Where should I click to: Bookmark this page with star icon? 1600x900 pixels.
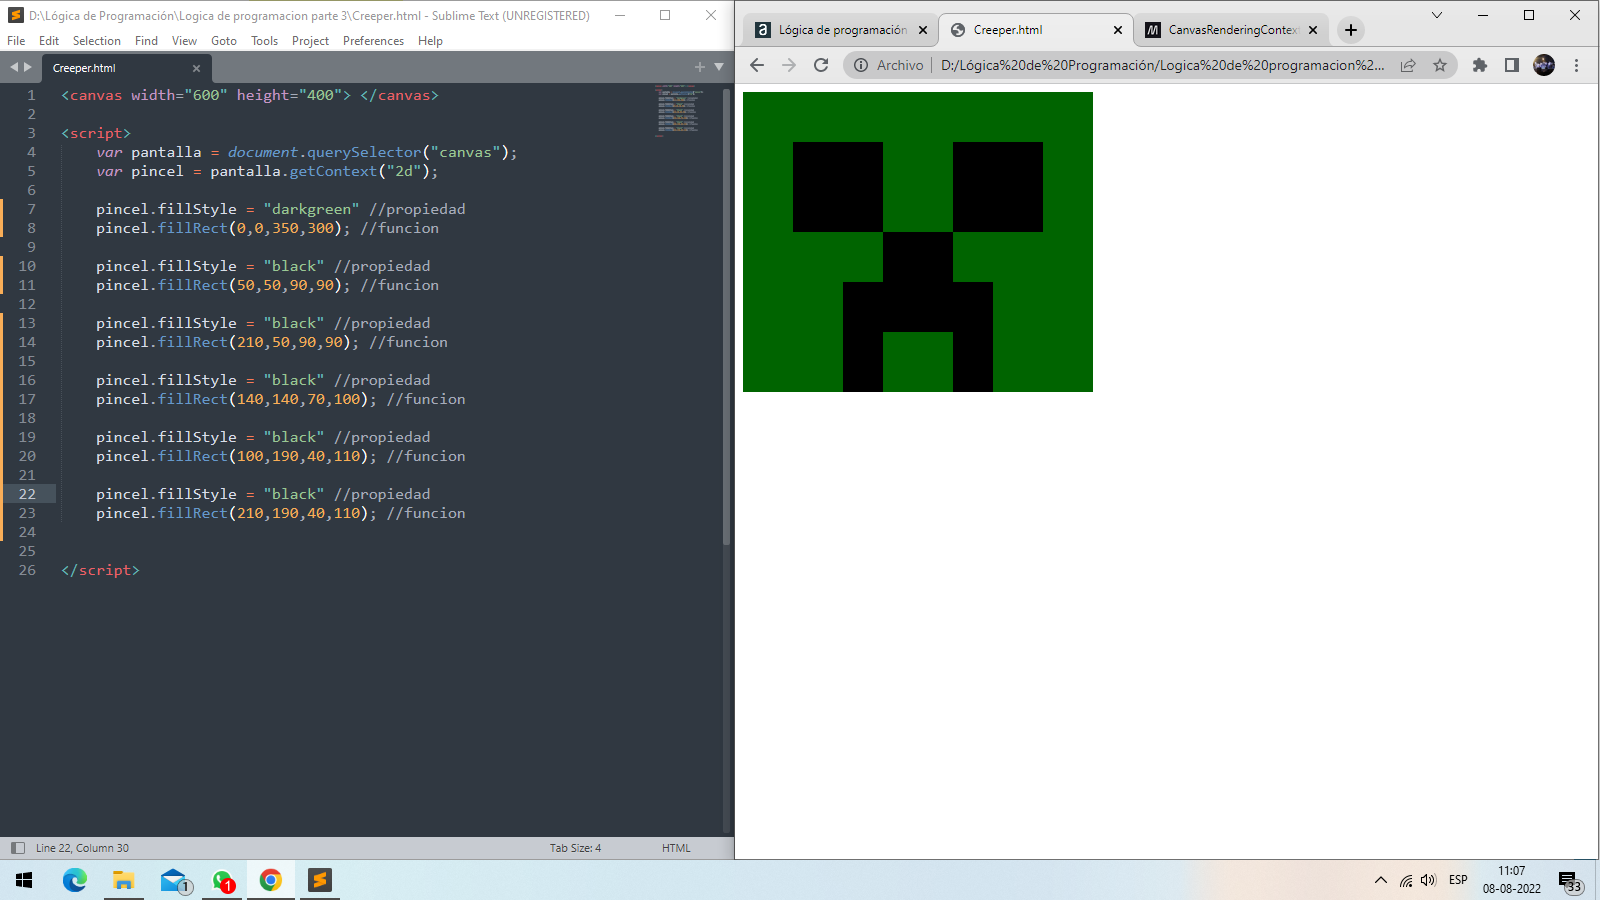[1440, 65]
